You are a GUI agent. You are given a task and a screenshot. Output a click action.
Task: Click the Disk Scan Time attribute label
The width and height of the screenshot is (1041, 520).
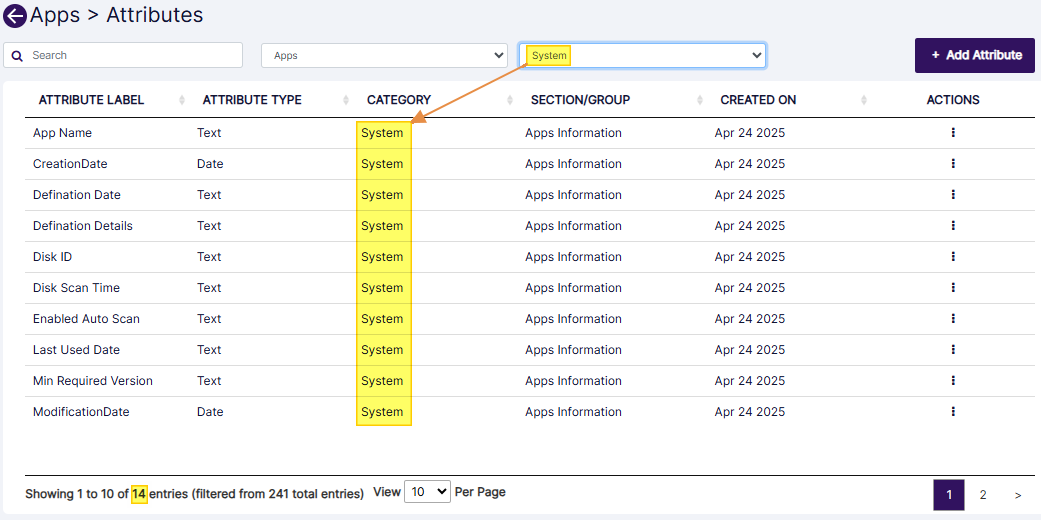[76, 288]
